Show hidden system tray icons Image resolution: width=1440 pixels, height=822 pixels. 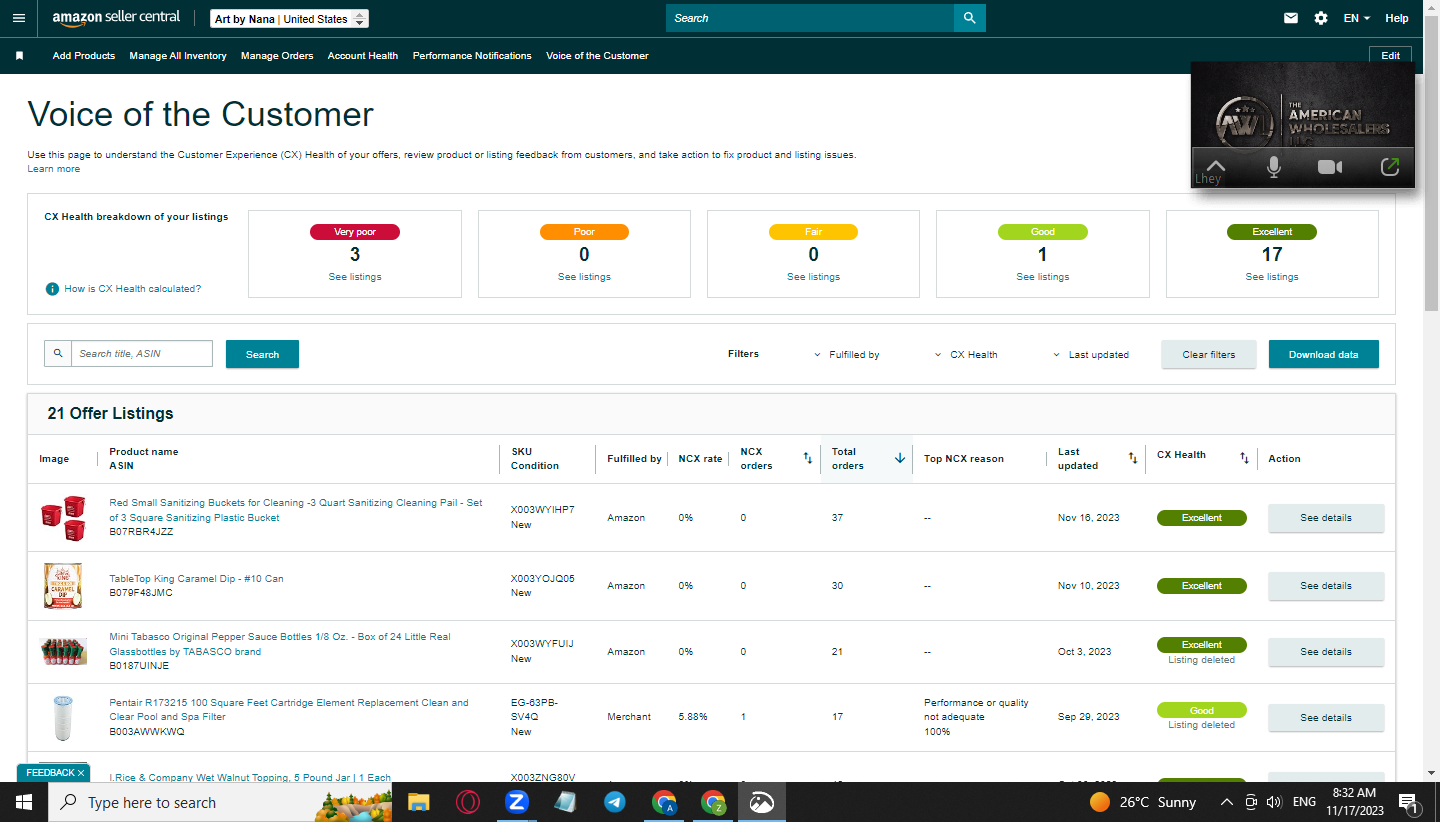[1226, 802]
